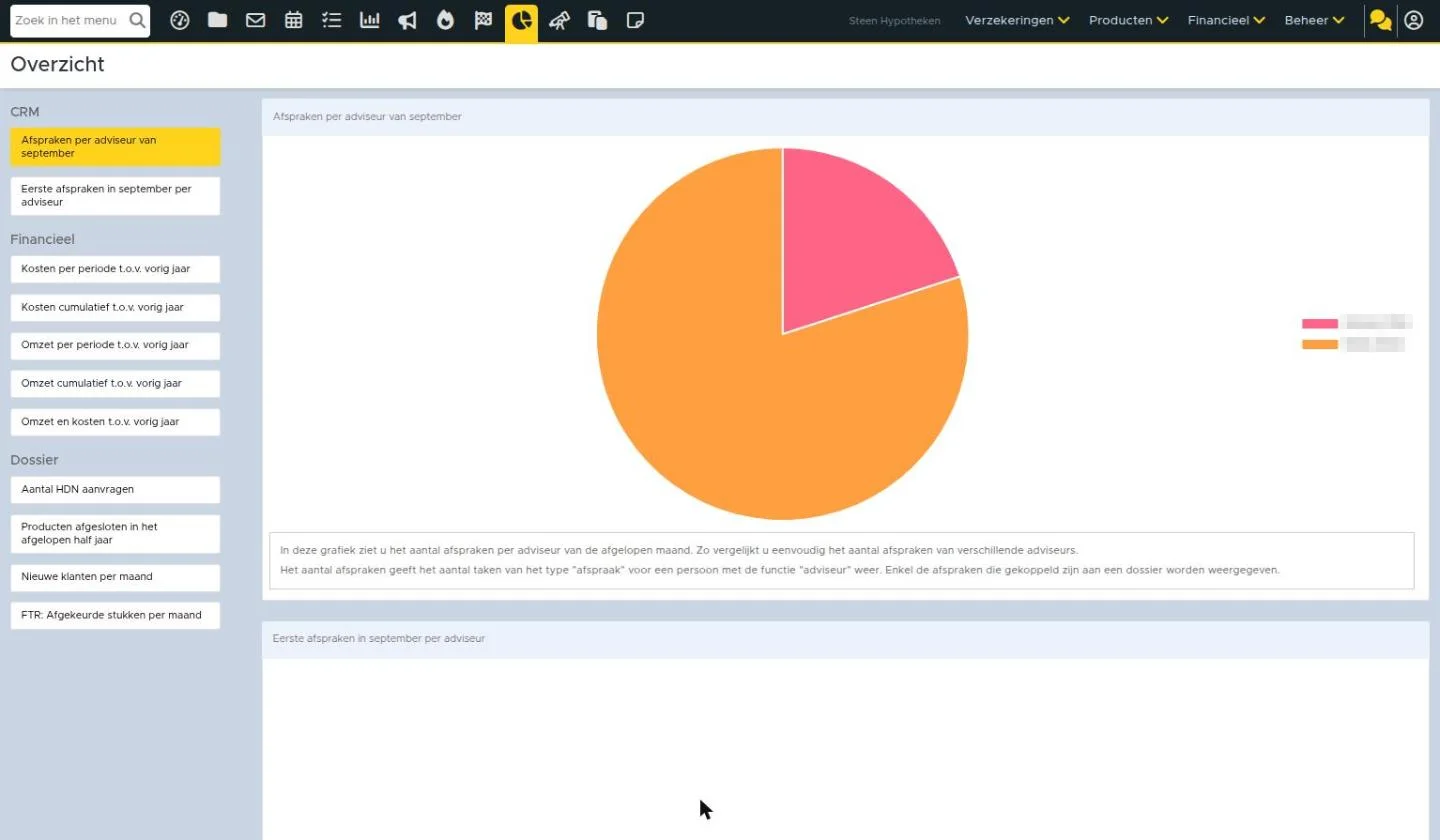Open the calendar icon
The image size is (1440, 840).
(x=293, y=20)
